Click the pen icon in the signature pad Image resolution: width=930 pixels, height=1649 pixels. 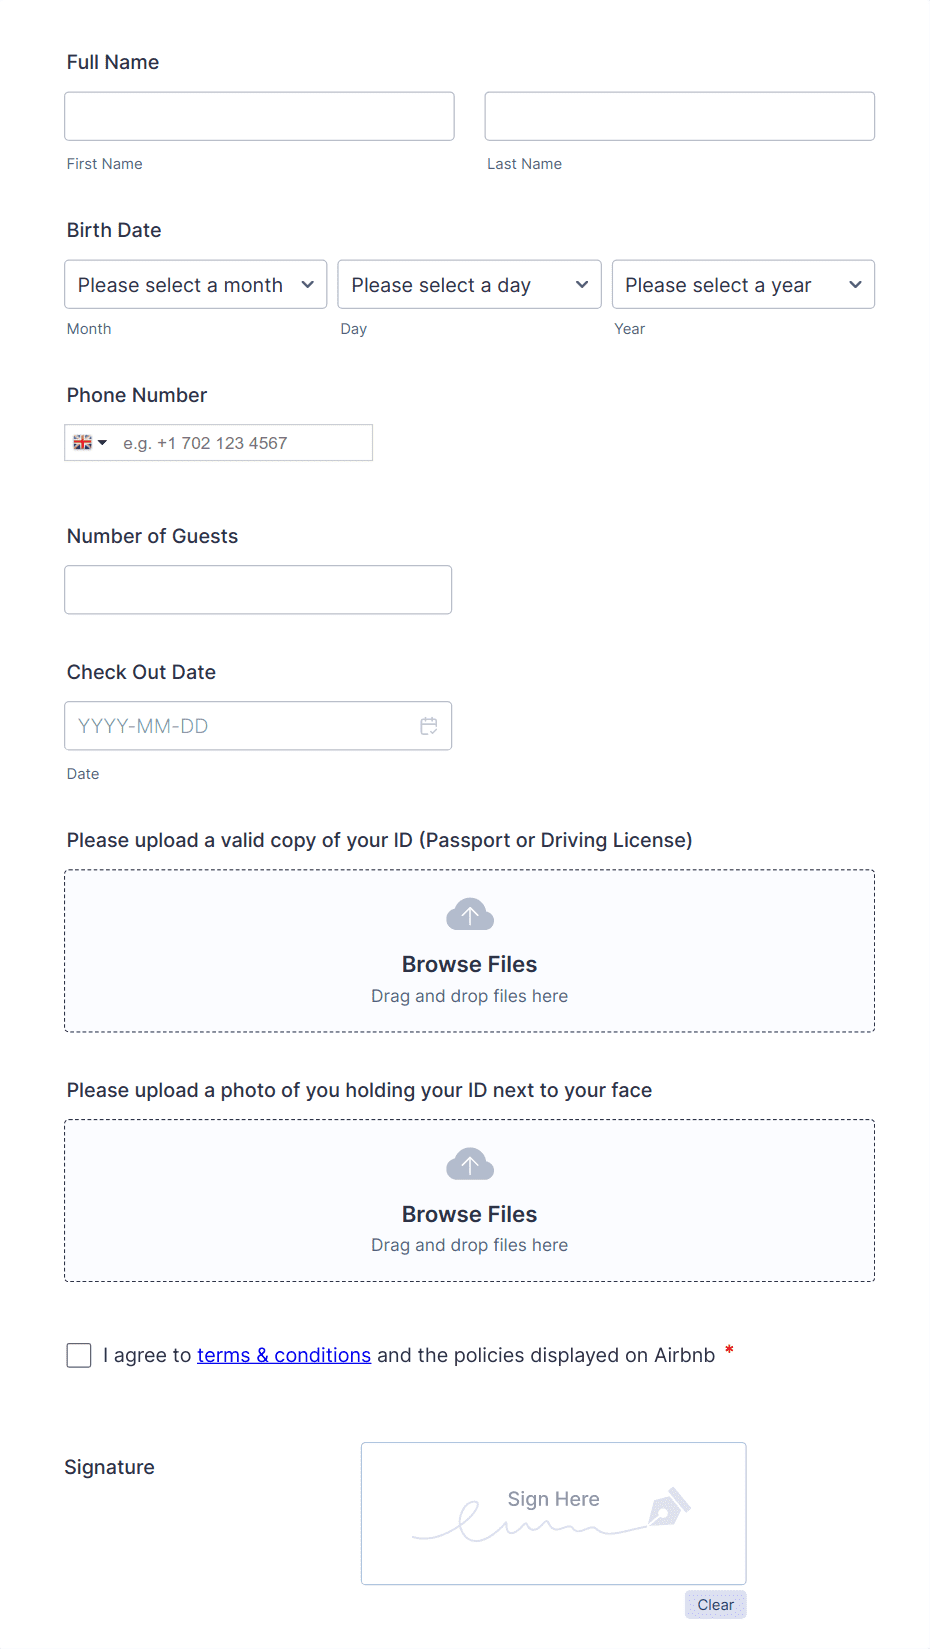click(x=668, y=1507)
